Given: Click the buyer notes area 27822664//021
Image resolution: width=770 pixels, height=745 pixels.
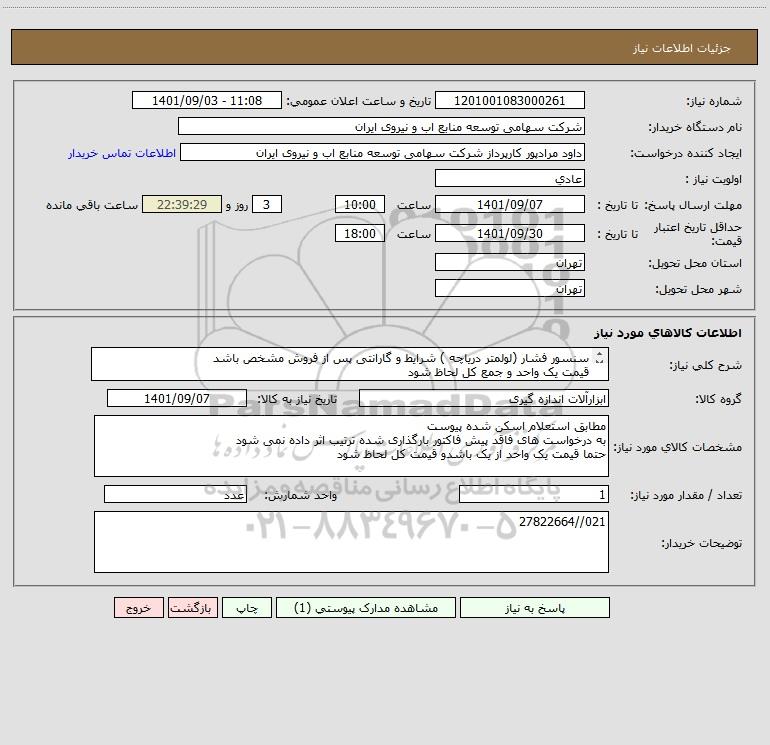Looking at the screenshot, I should 351,542.
